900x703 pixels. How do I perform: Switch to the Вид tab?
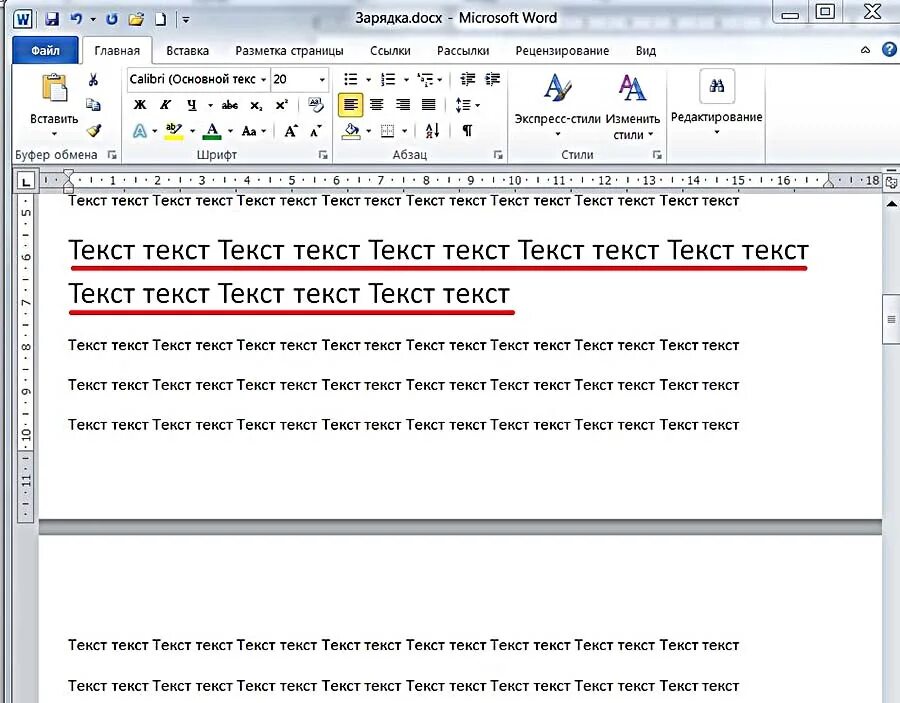click(x=646, y=51)
